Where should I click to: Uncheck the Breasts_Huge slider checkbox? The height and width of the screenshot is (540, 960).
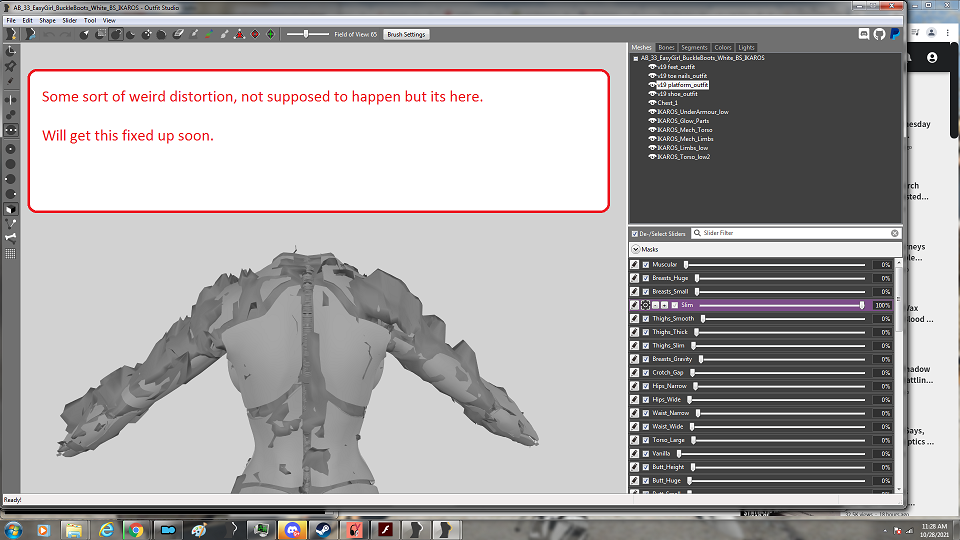coord(645,278)
